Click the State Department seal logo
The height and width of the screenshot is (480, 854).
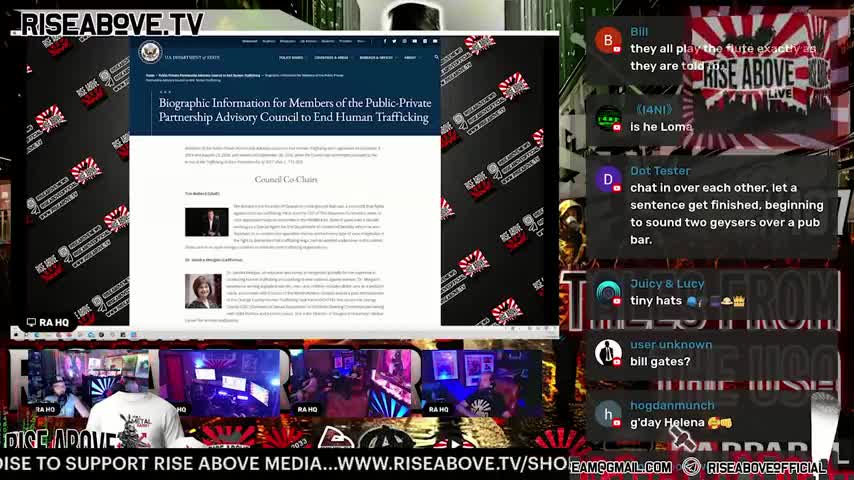[x=150, y=52]
